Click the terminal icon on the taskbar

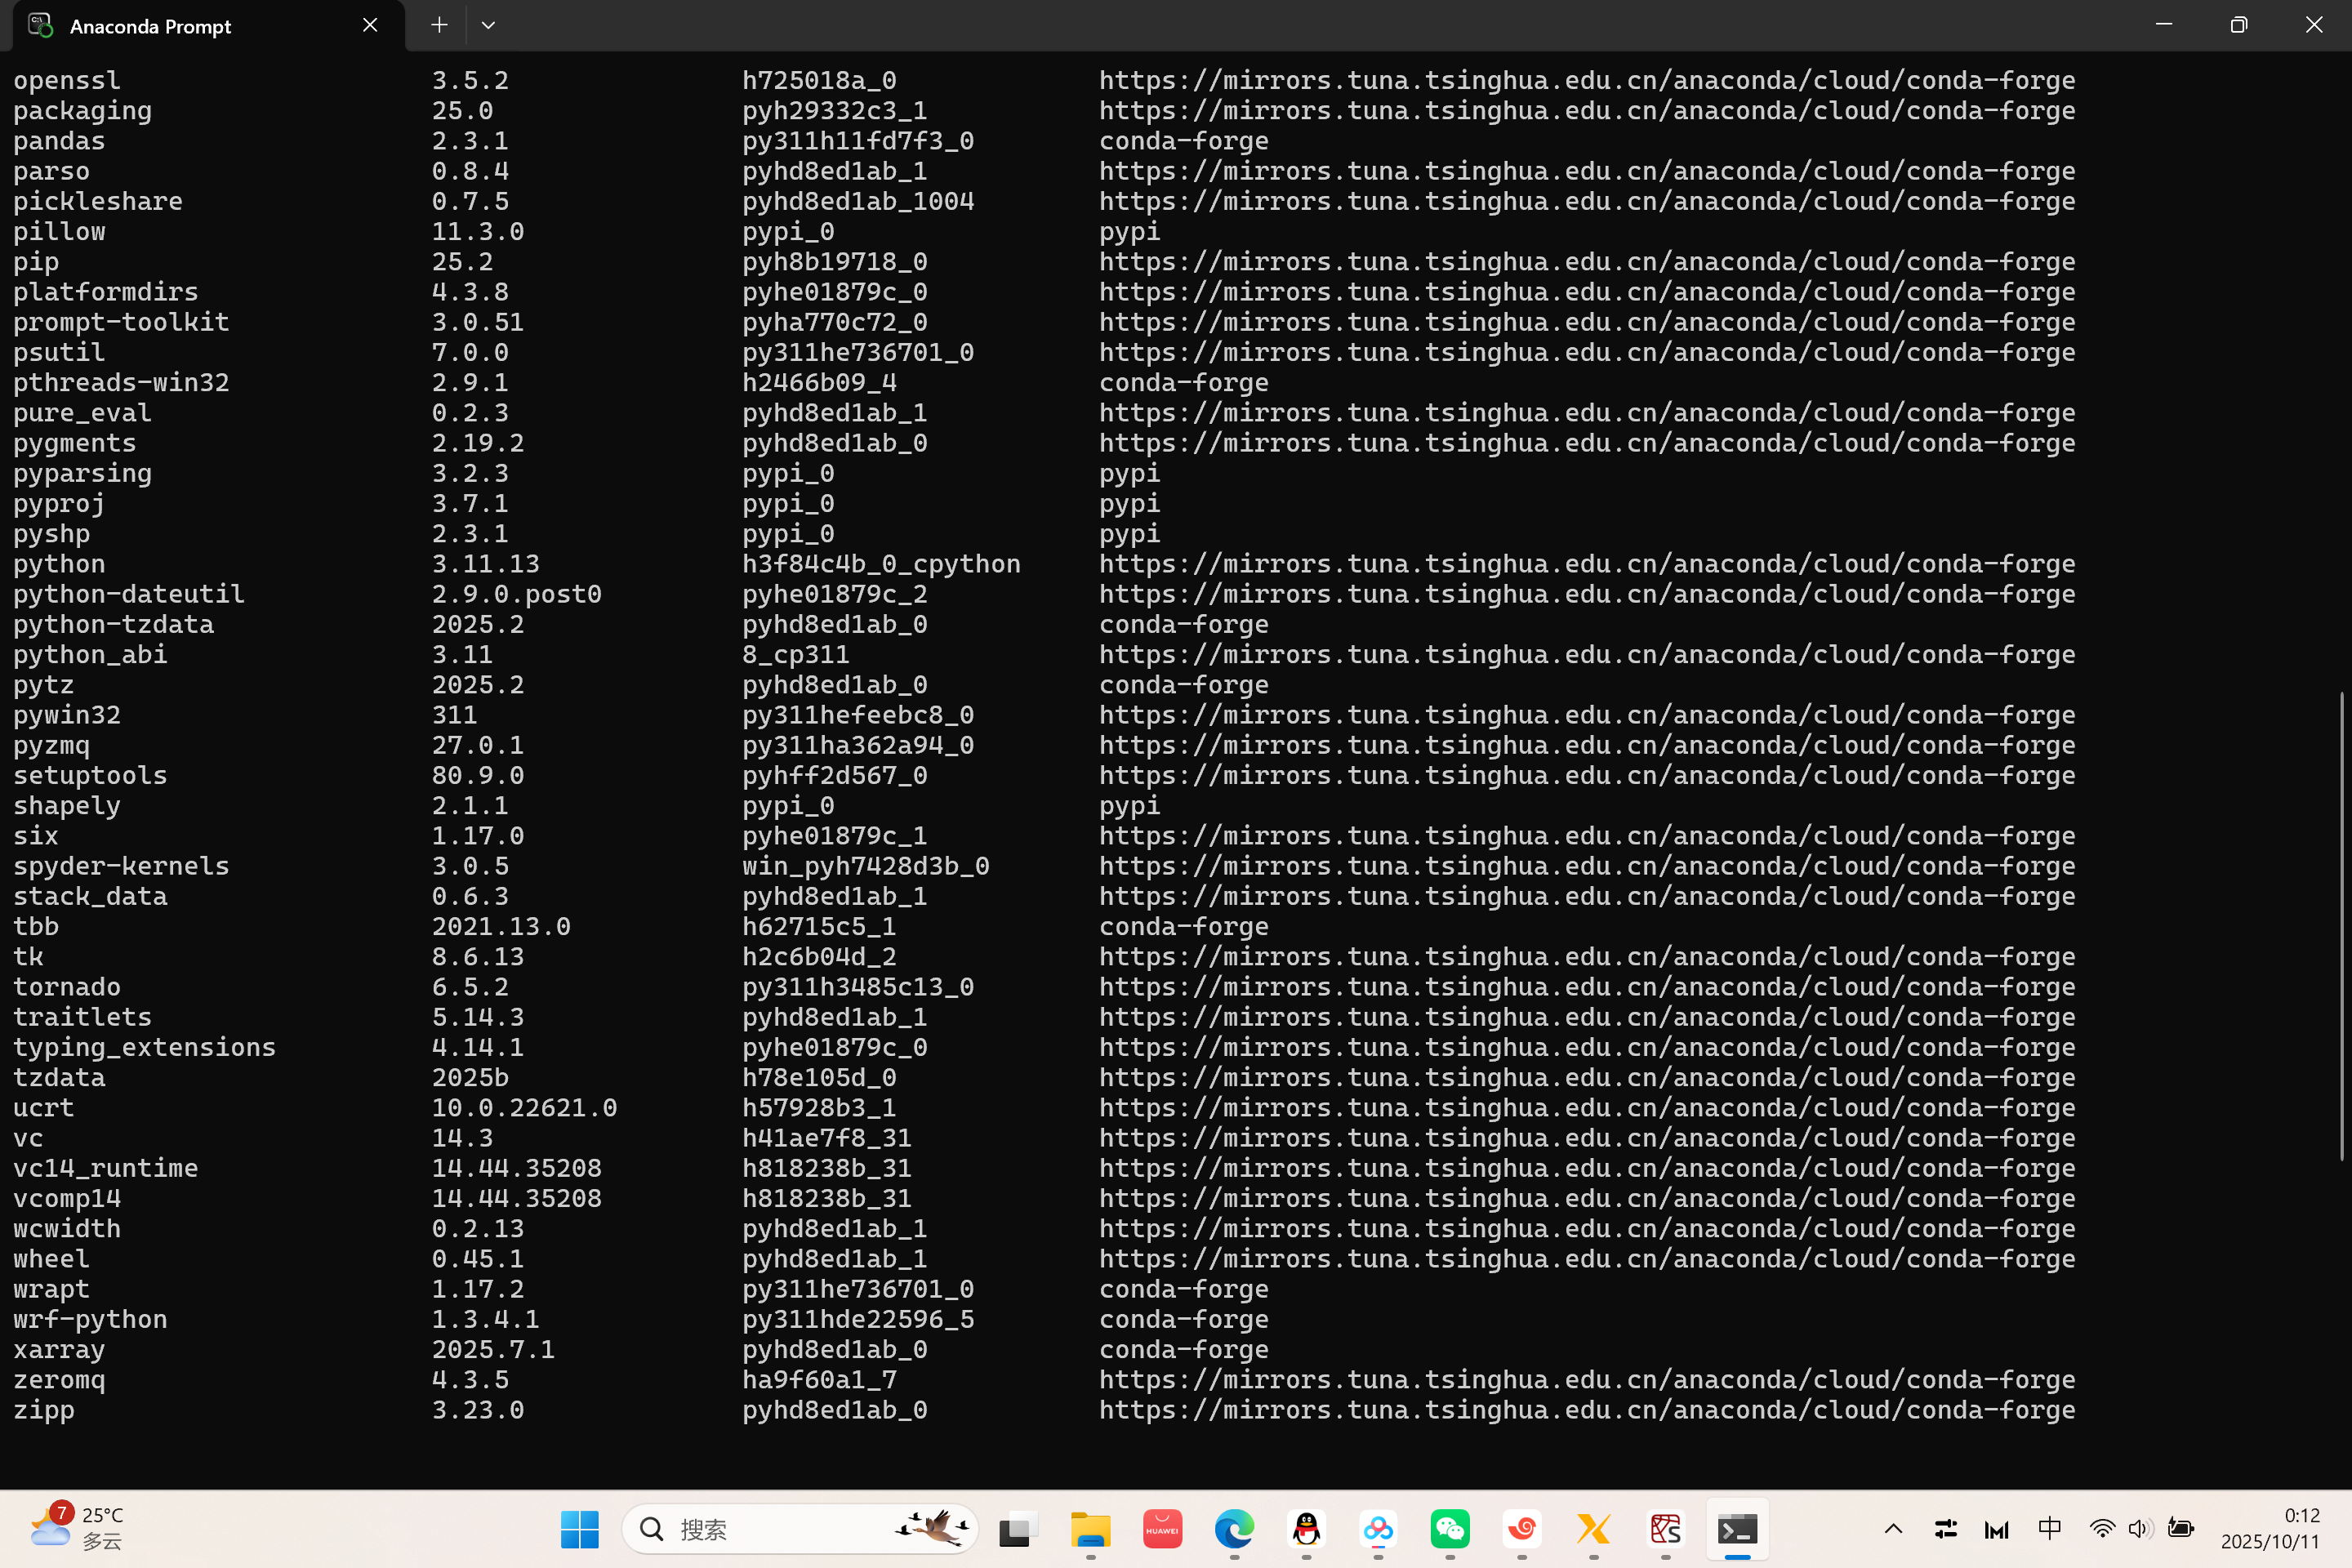[1738, 1529]
